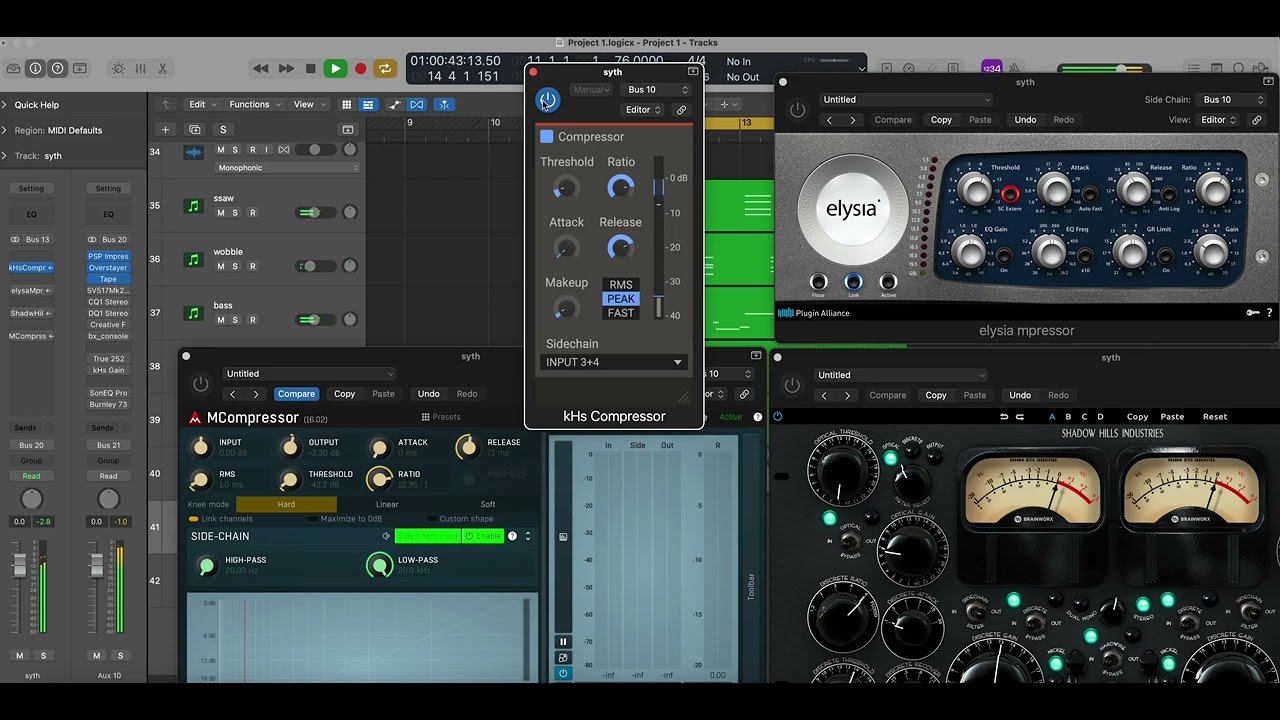Click the Fast Forward transport button
The width and height of the screenshot is (1280, 720).
point(286,69)
